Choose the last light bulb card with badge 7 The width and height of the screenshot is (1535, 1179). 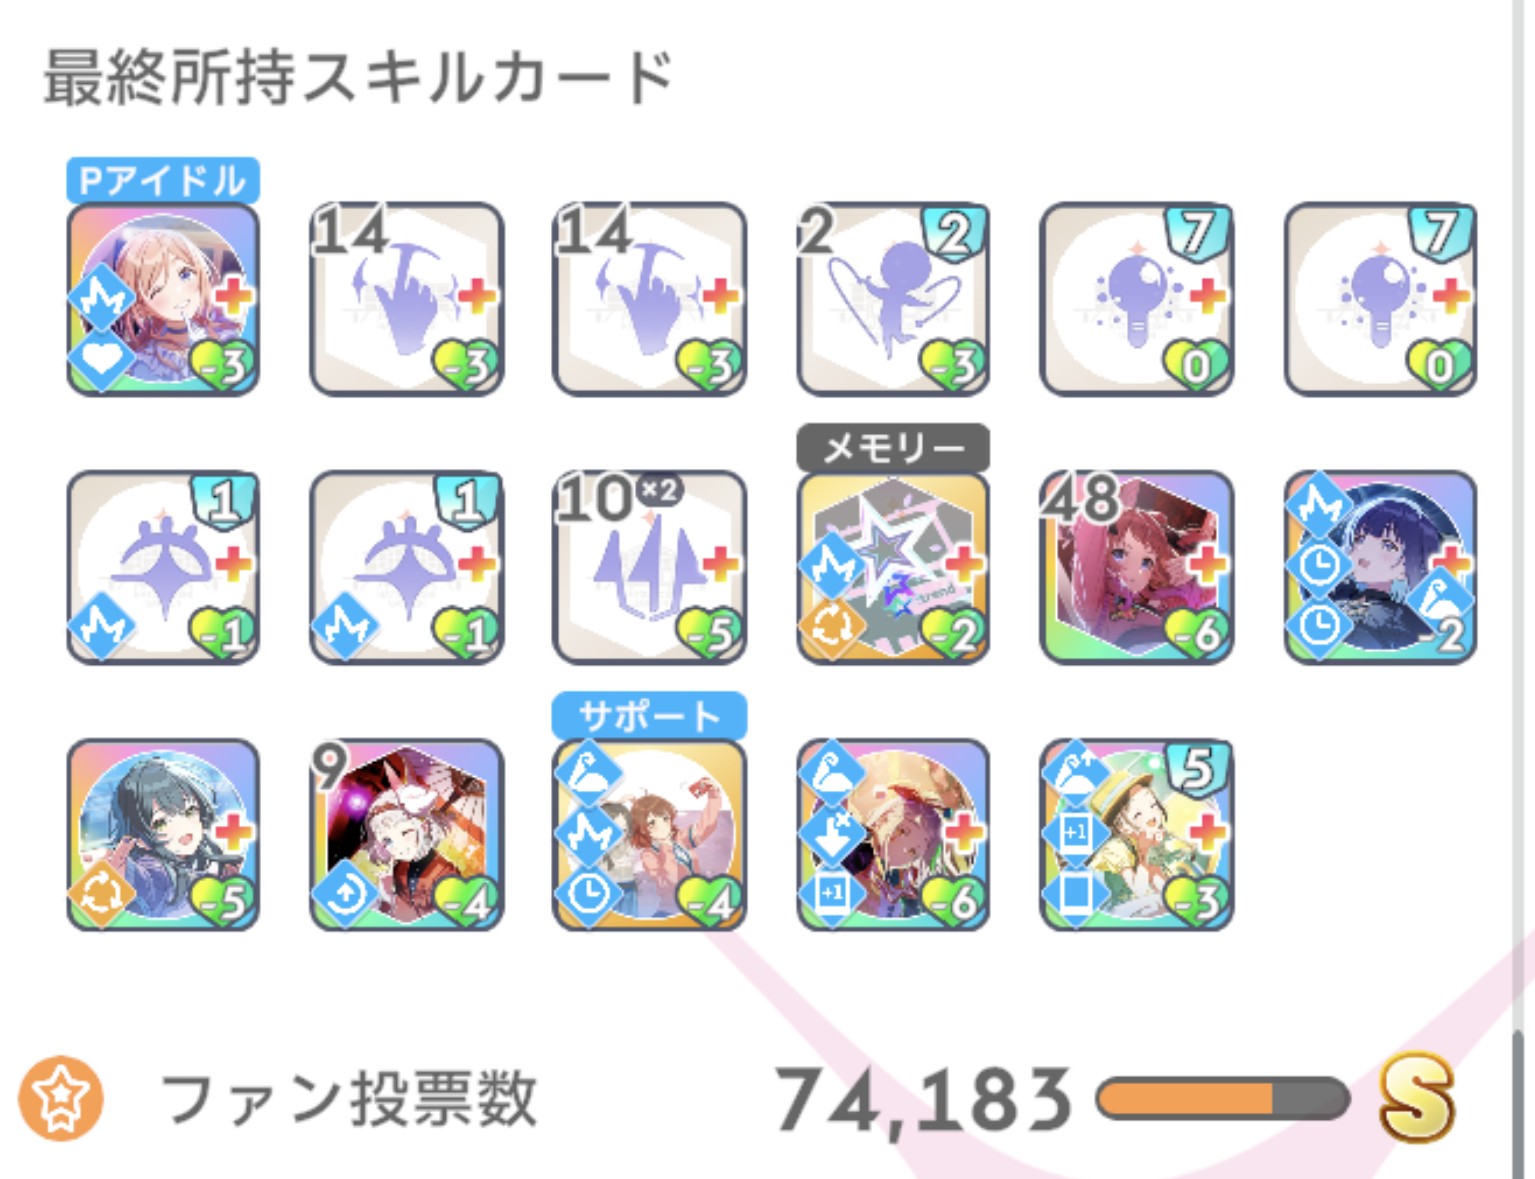pos(1380,299)
